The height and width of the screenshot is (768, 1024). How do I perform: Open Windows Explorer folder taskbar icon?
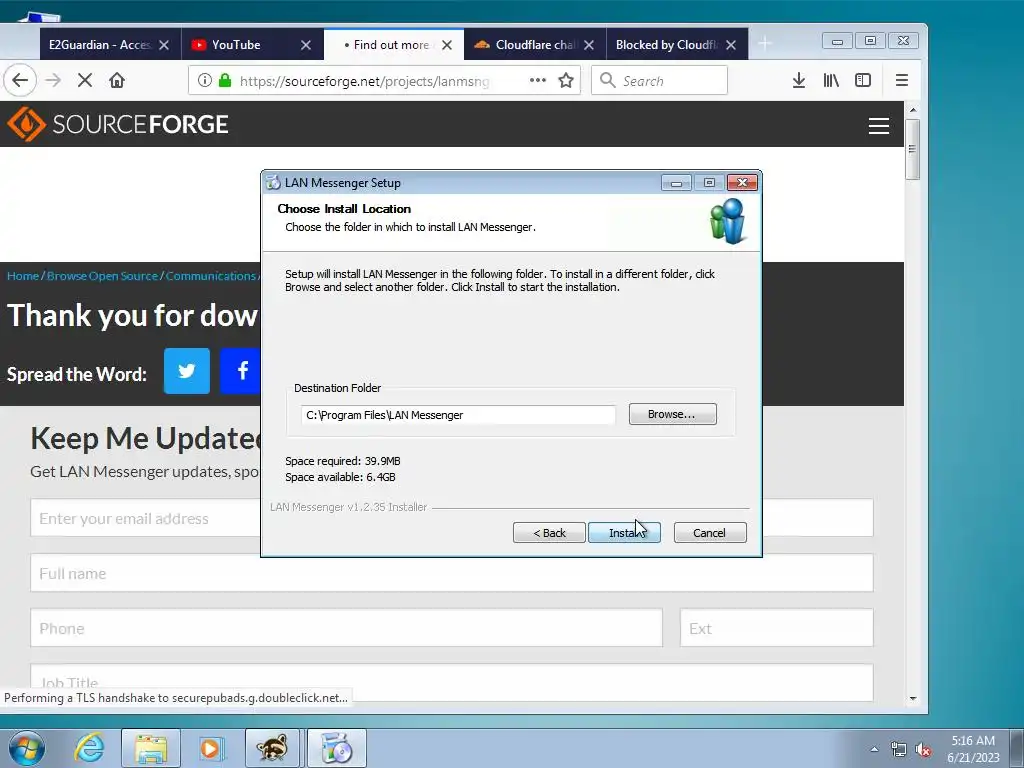point(151,748)
